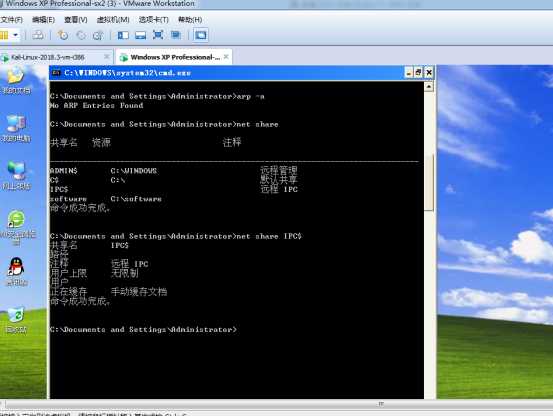Close the cmd.exe window
553x417 pixels.
pyautogui.click(x=429, y=73)
